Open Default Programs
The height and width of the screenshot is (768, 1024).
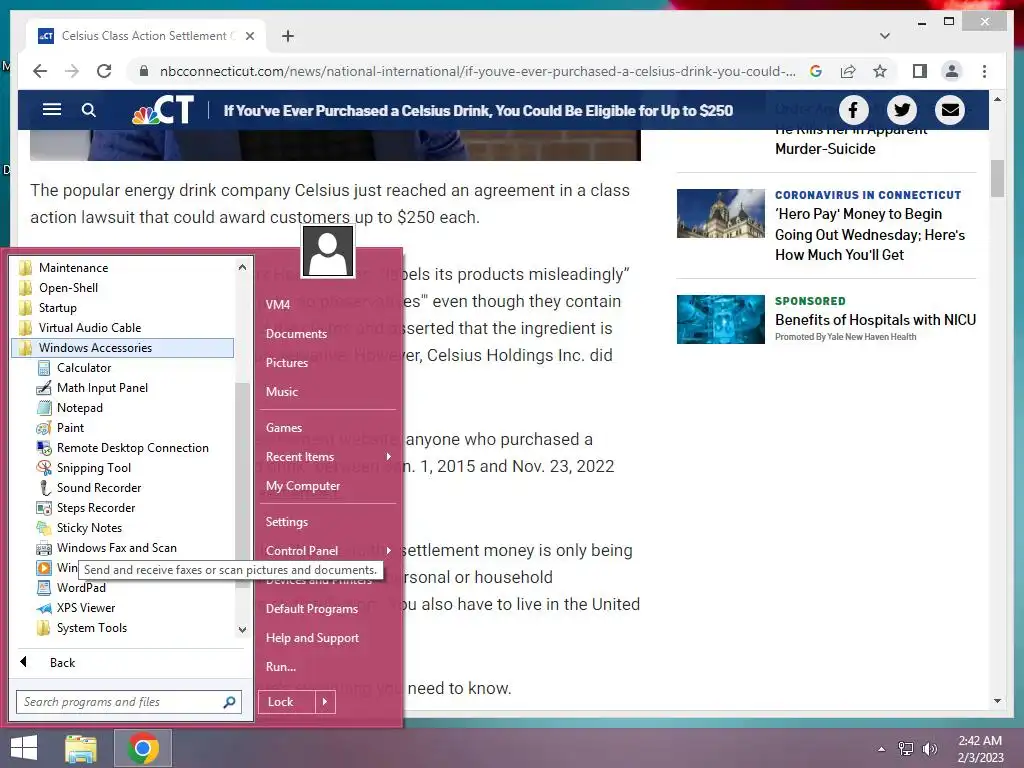coord(312,609)
